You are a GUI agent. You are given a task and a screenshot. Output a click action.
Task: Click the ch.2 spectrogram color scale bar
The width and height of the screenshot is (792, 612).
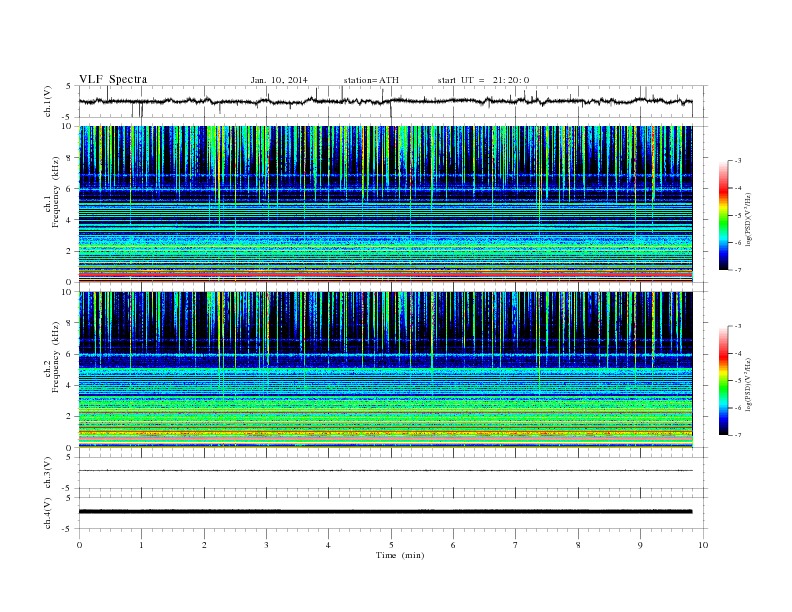point(723,380)
